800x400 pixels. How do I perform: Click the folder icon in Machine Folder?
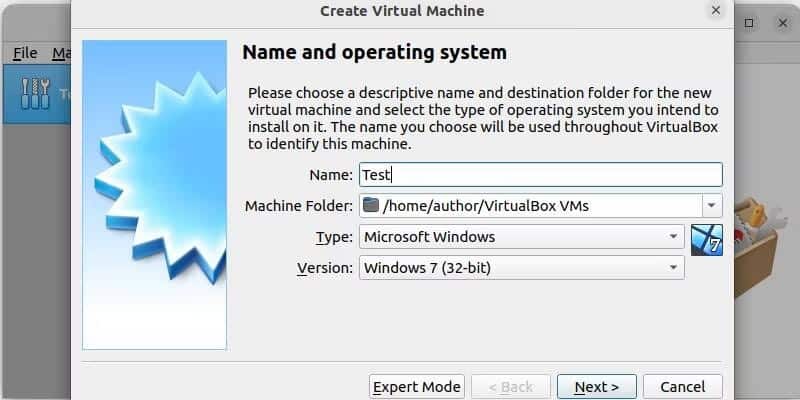click(x=371, y=205)
